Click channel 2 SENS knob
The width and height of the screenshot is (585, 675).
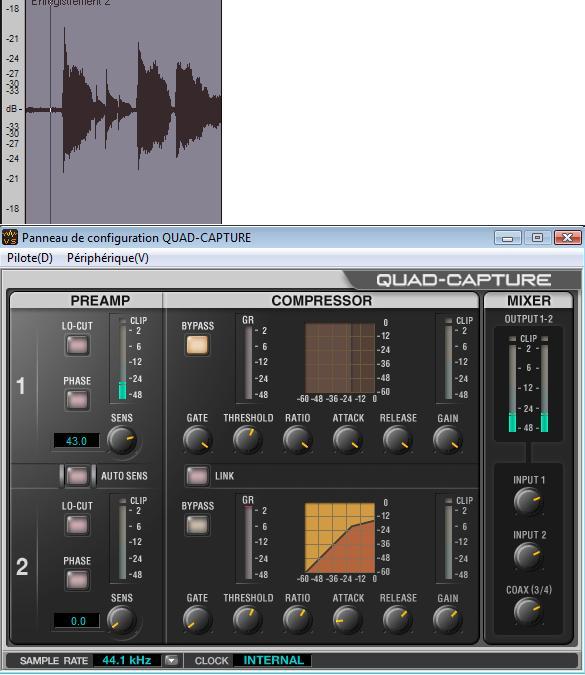(x=122, y=620)
